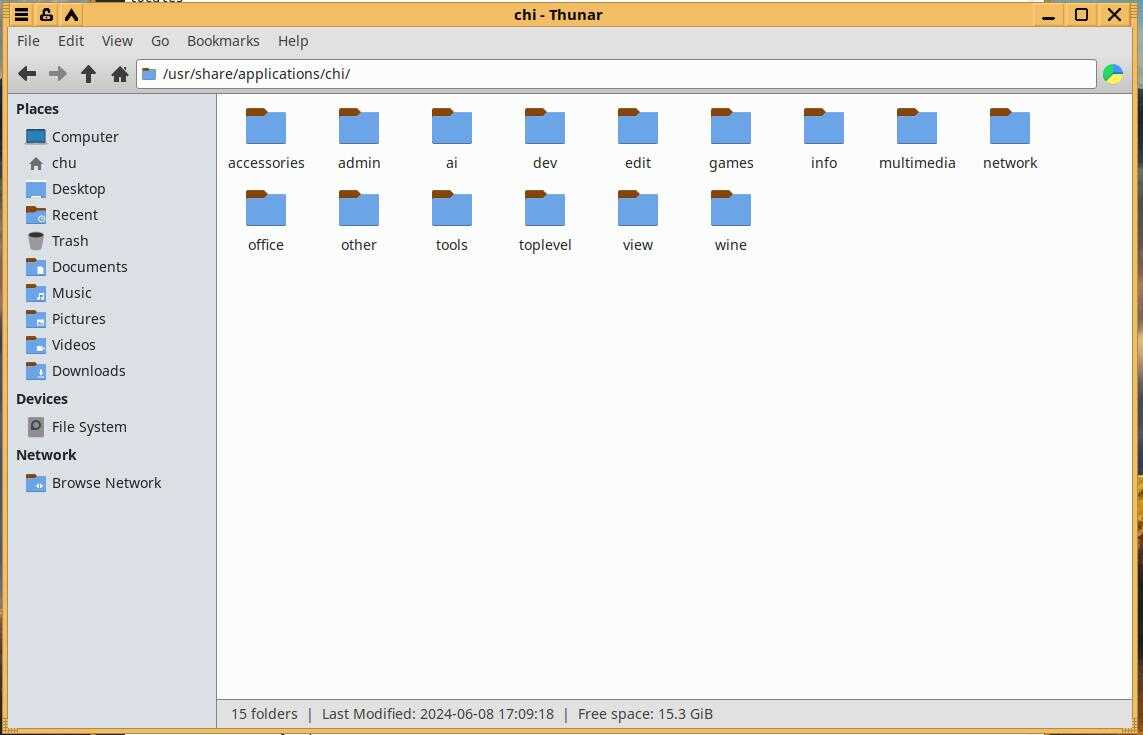Select the info folder
This screenshot has height=735, width=1143.
824,126
